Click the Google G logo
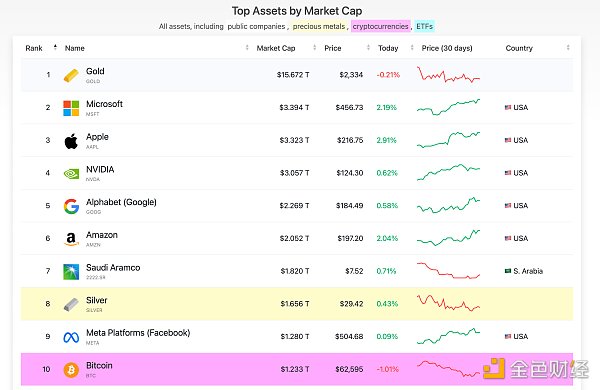Viewport: 600px width, 390px height. click(71, 206)
